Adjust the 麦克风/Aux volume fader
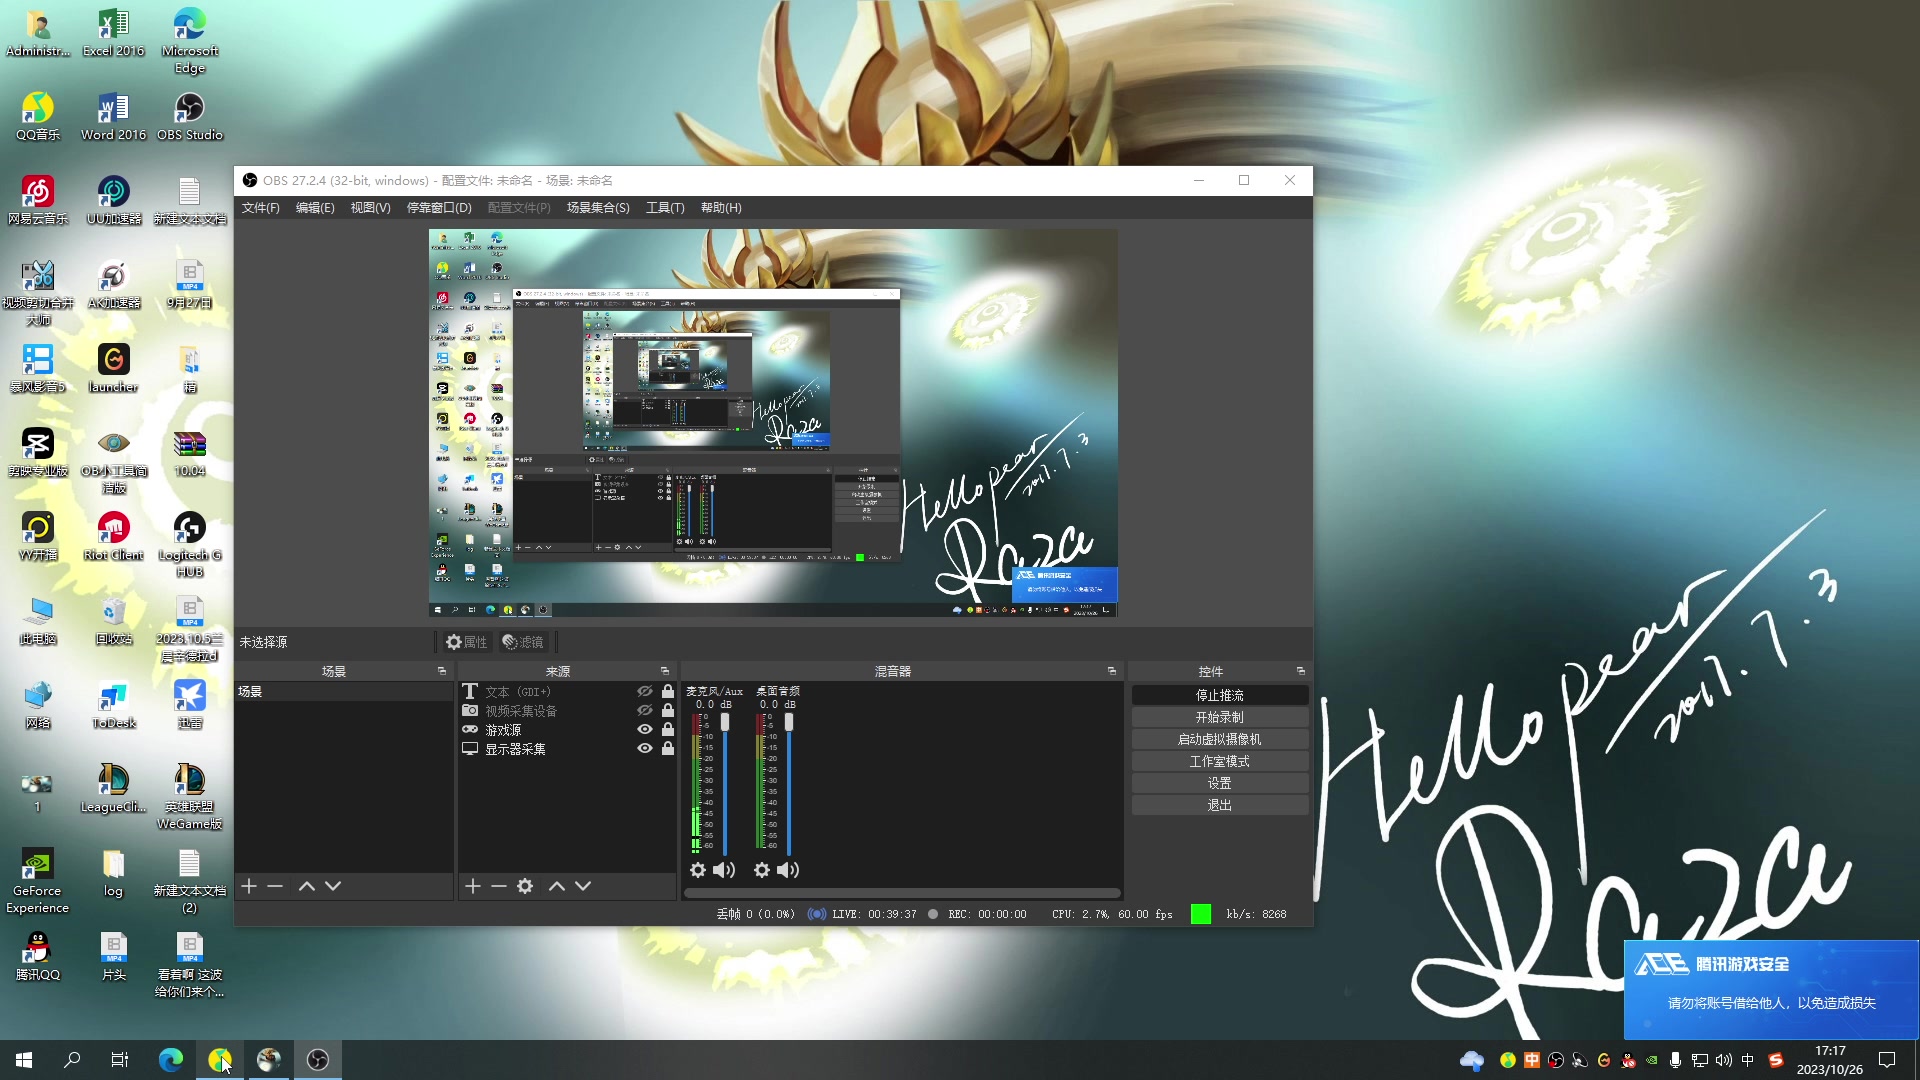Image resolution: width=1920 pixels, height=1080 pixels. click(725, 722)
